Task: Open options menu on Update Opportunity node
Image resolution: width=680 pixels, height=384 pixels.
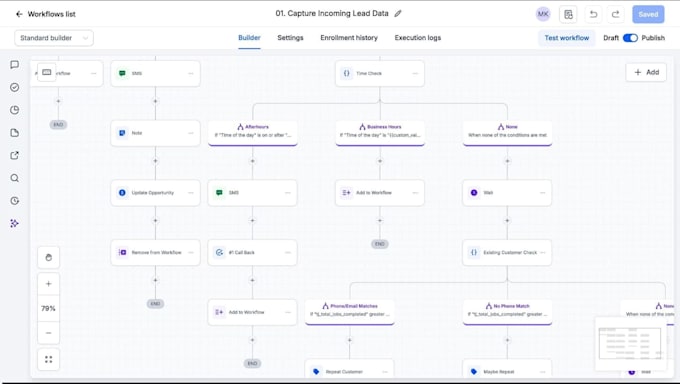Action: point(191,193)
